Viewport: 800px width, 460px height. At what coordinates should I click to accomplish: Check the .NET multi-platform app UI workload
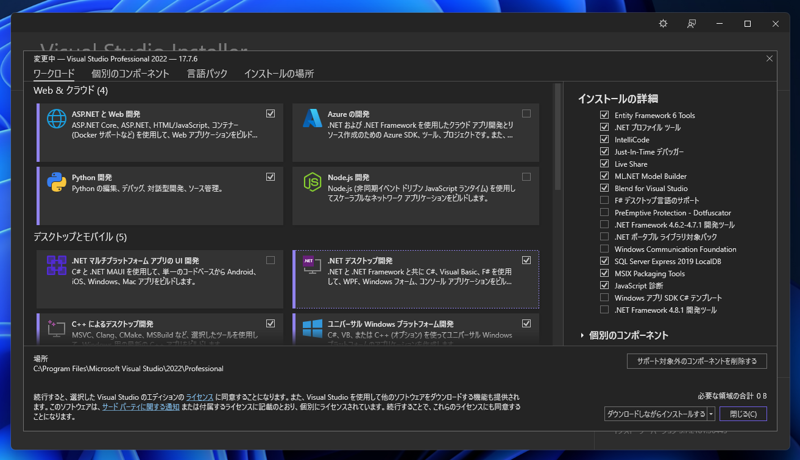(x=270, y=260)
